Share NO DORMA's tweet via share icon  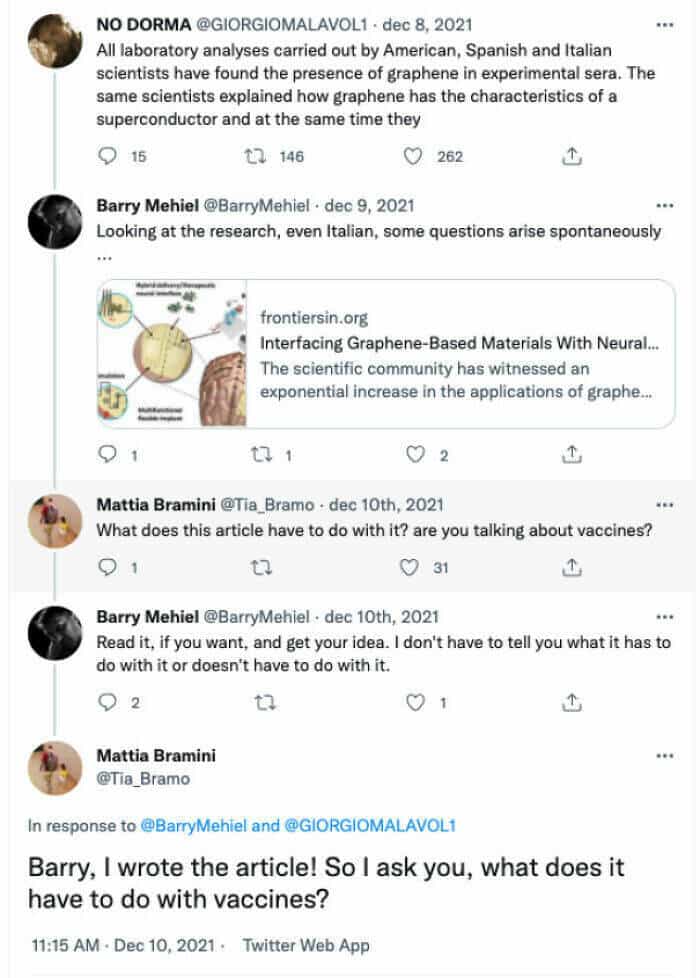572,156
